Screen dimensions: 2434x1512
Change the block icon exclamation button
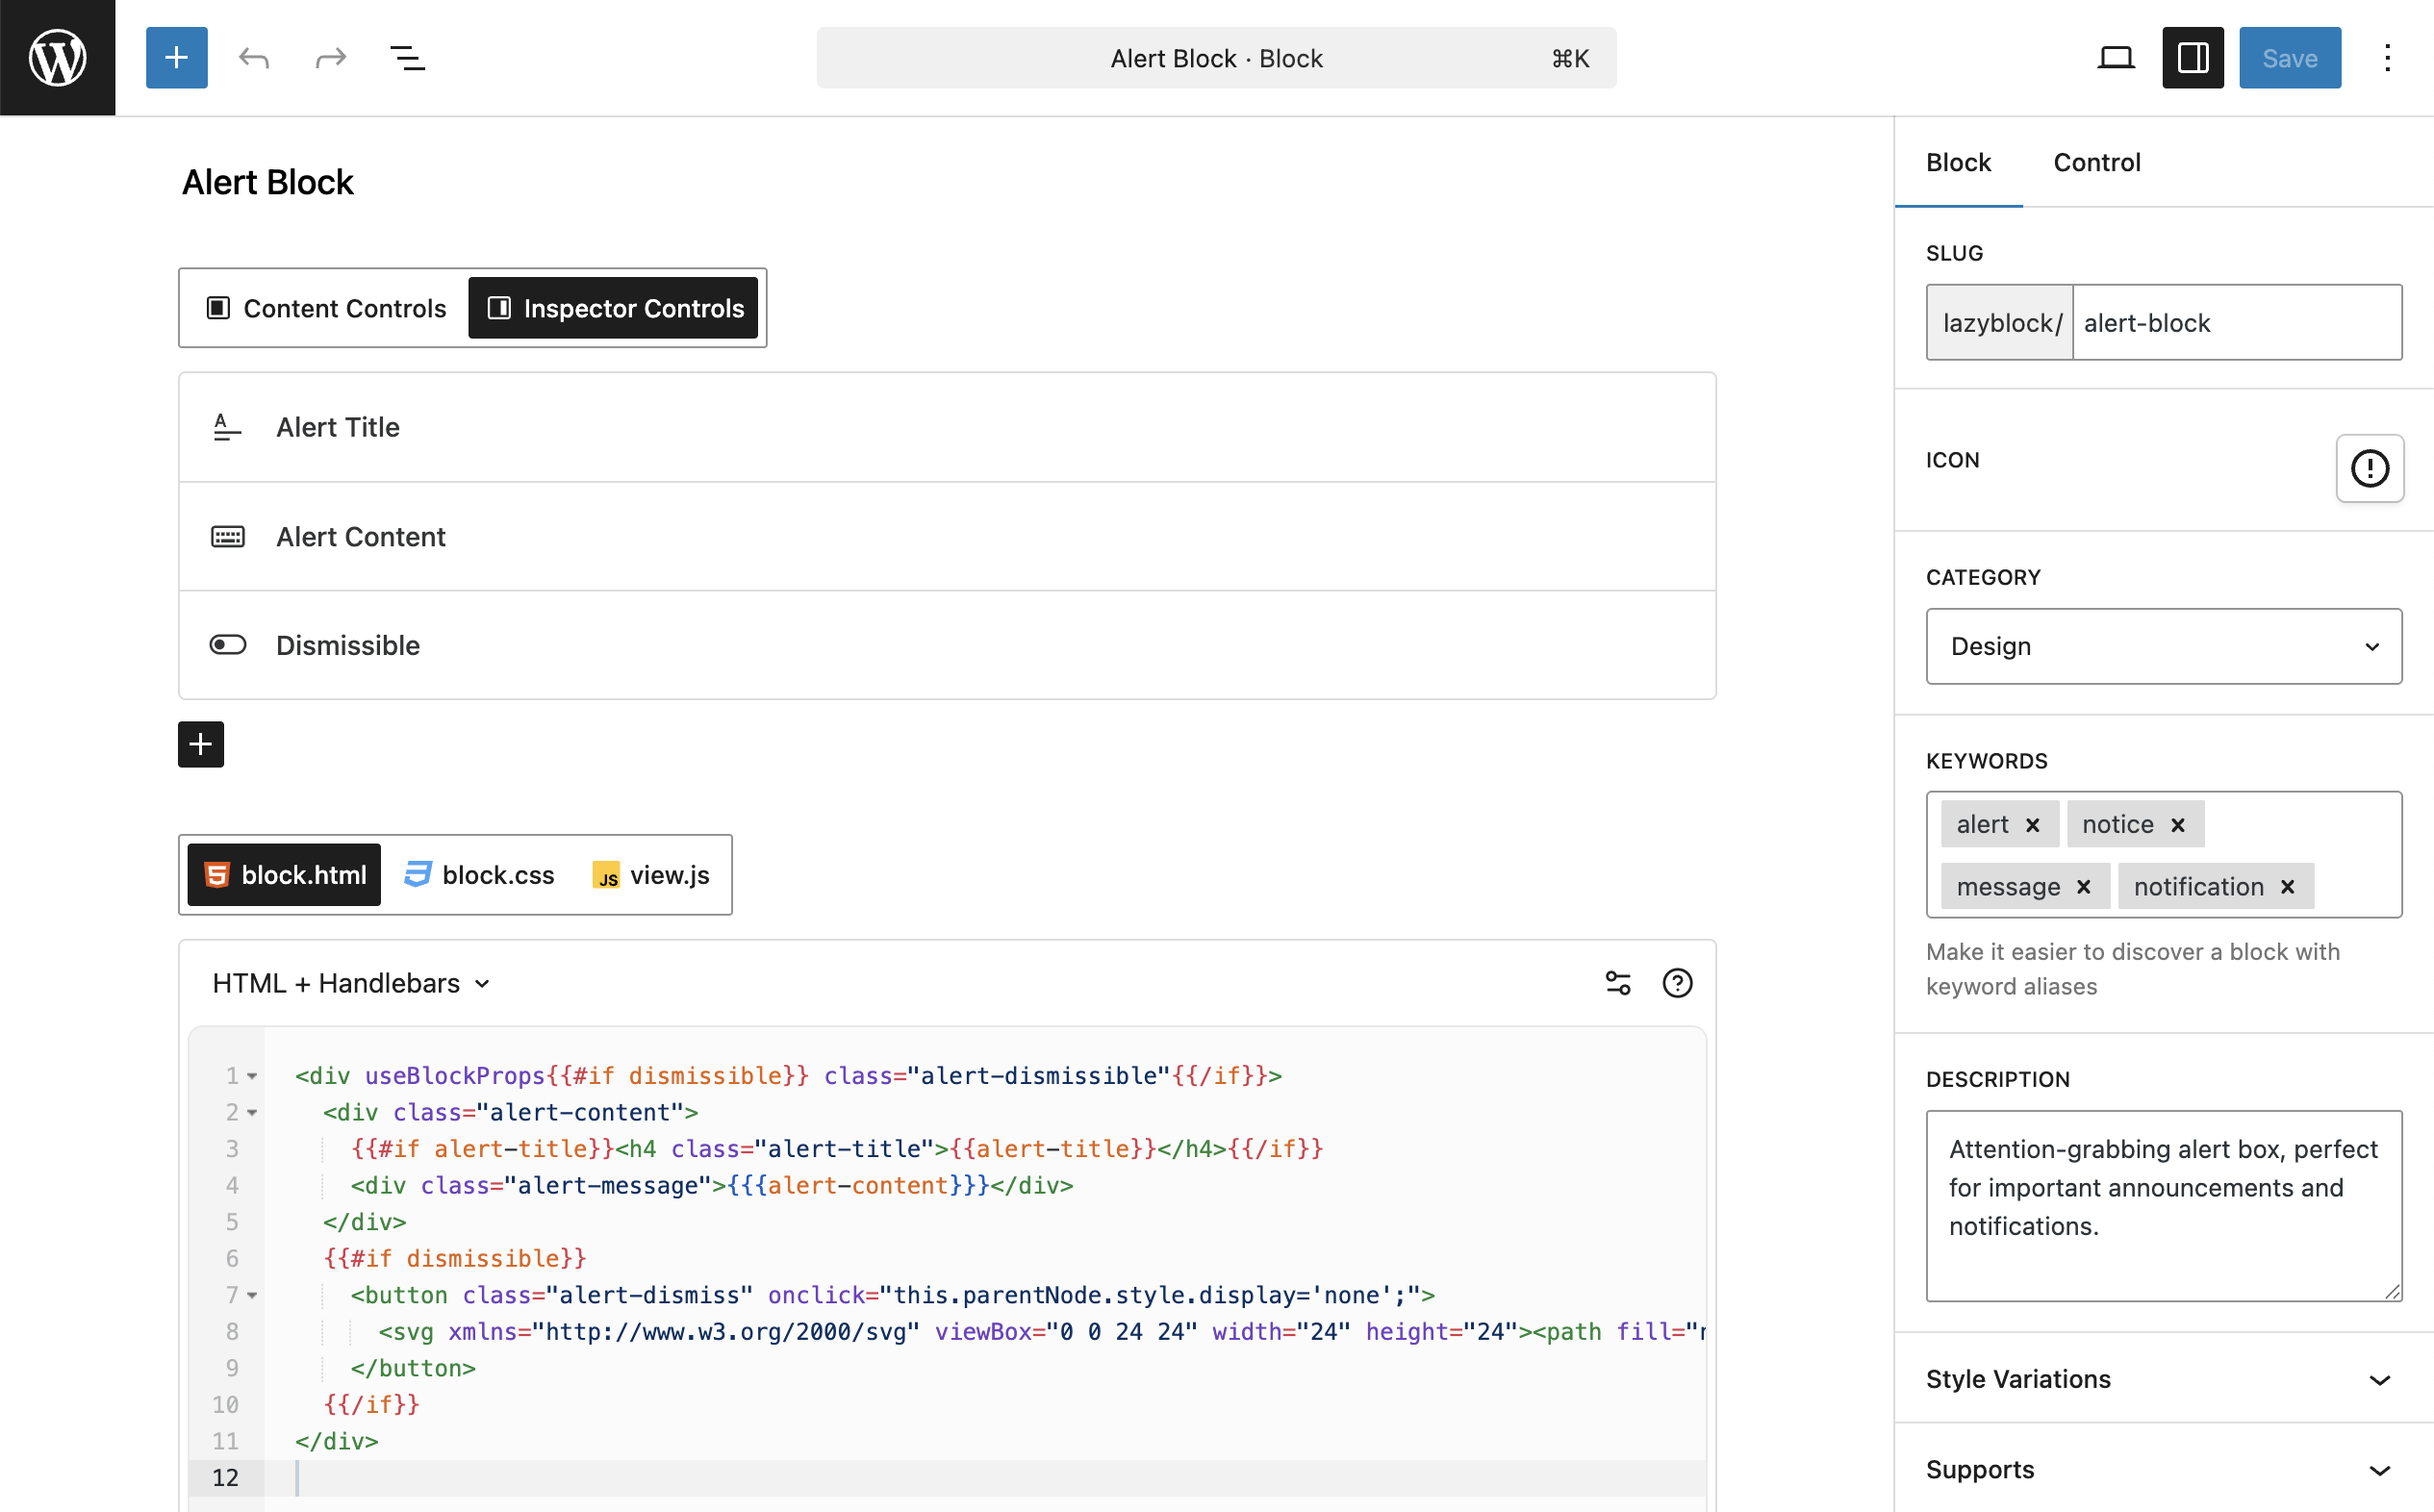coord(2369,468)
